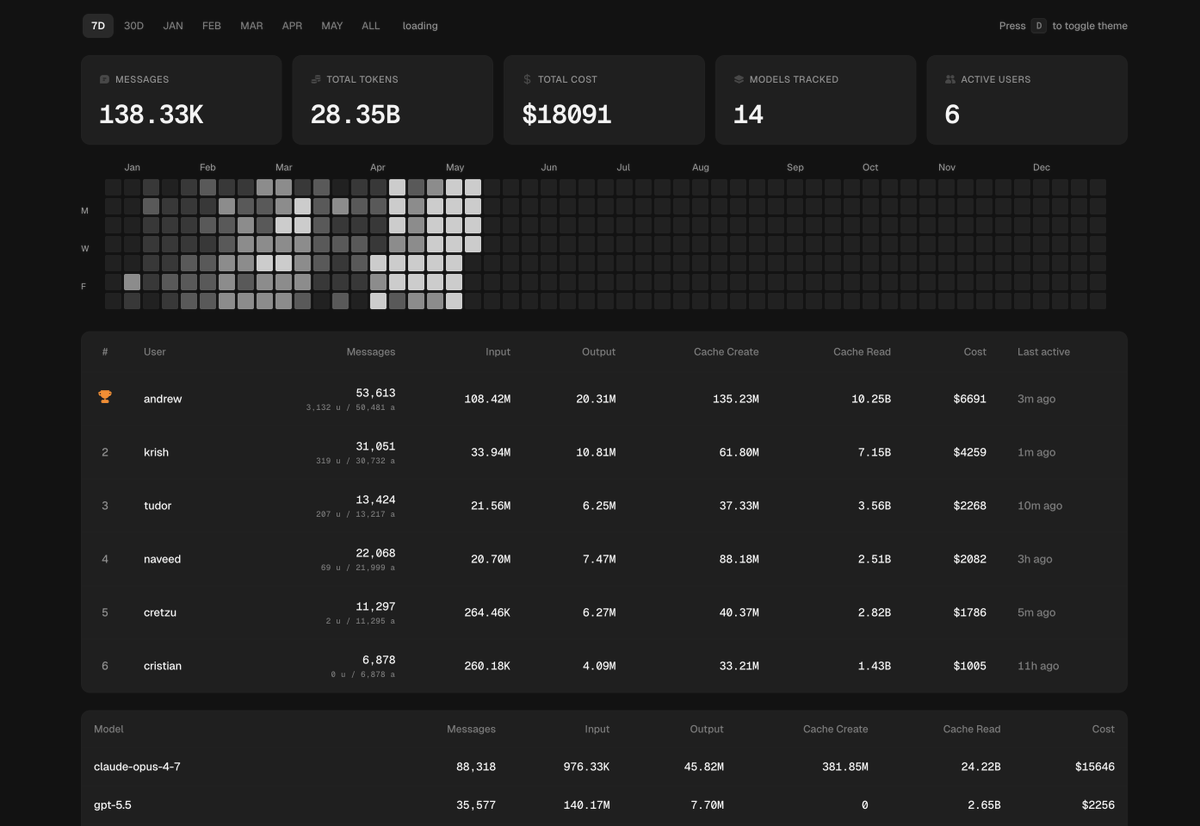The width and height of the screenshot is (1200, 826).
Task: Click the Dec label on heatmap
Action: [1041, 168]
